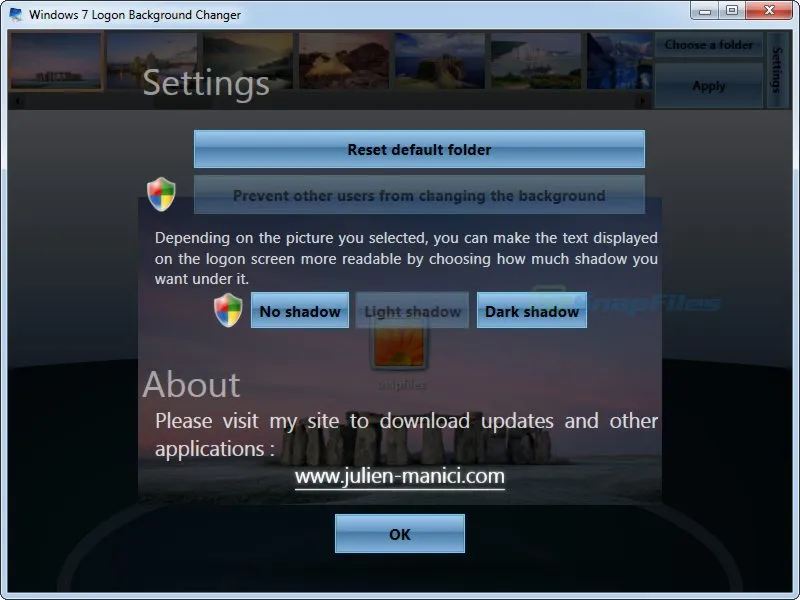Click the left arrow of the thumbnail scrollbar
Image resolution: width=800 pixels, height=600 pixels.
(17, 101)
